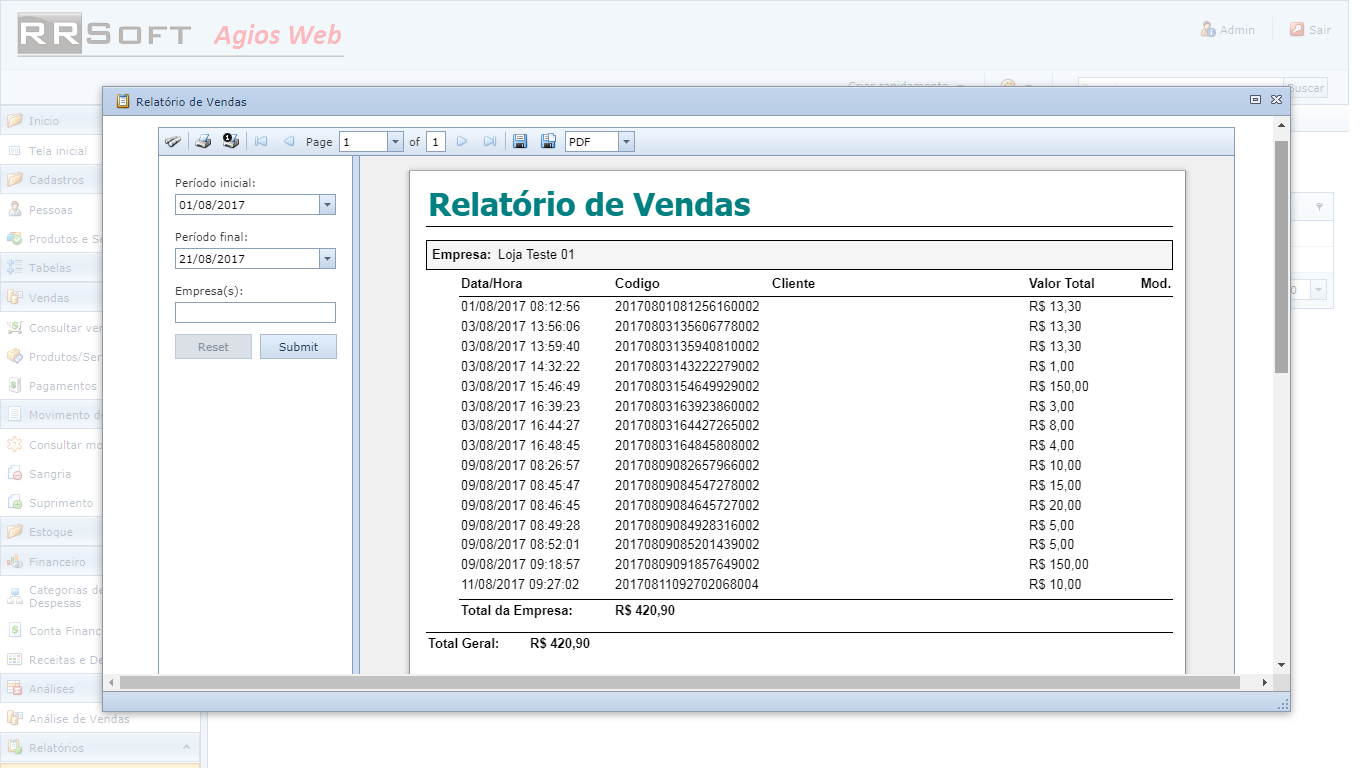Go to the first report page

click(261, 142)
